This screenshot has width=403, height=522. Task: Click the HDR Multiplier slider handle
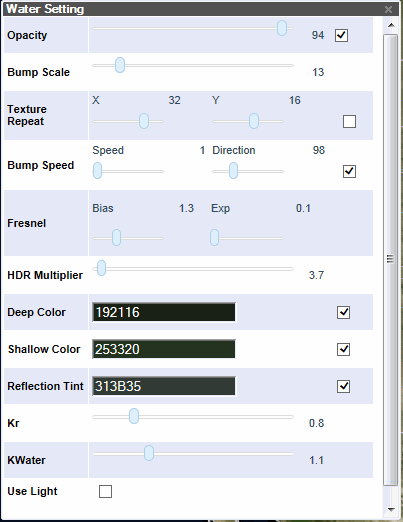[x=101, y=268]
